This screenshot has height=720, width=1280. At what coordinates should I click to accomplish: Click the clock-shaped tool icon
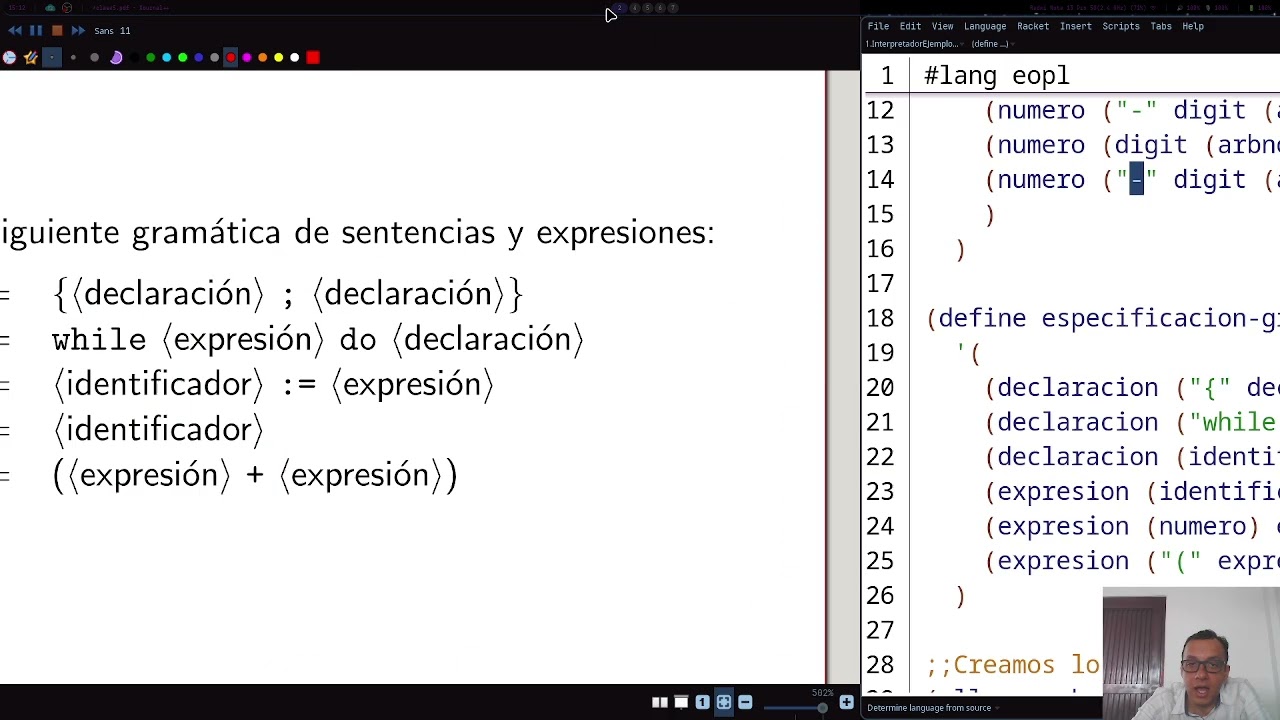pos(9,57)
